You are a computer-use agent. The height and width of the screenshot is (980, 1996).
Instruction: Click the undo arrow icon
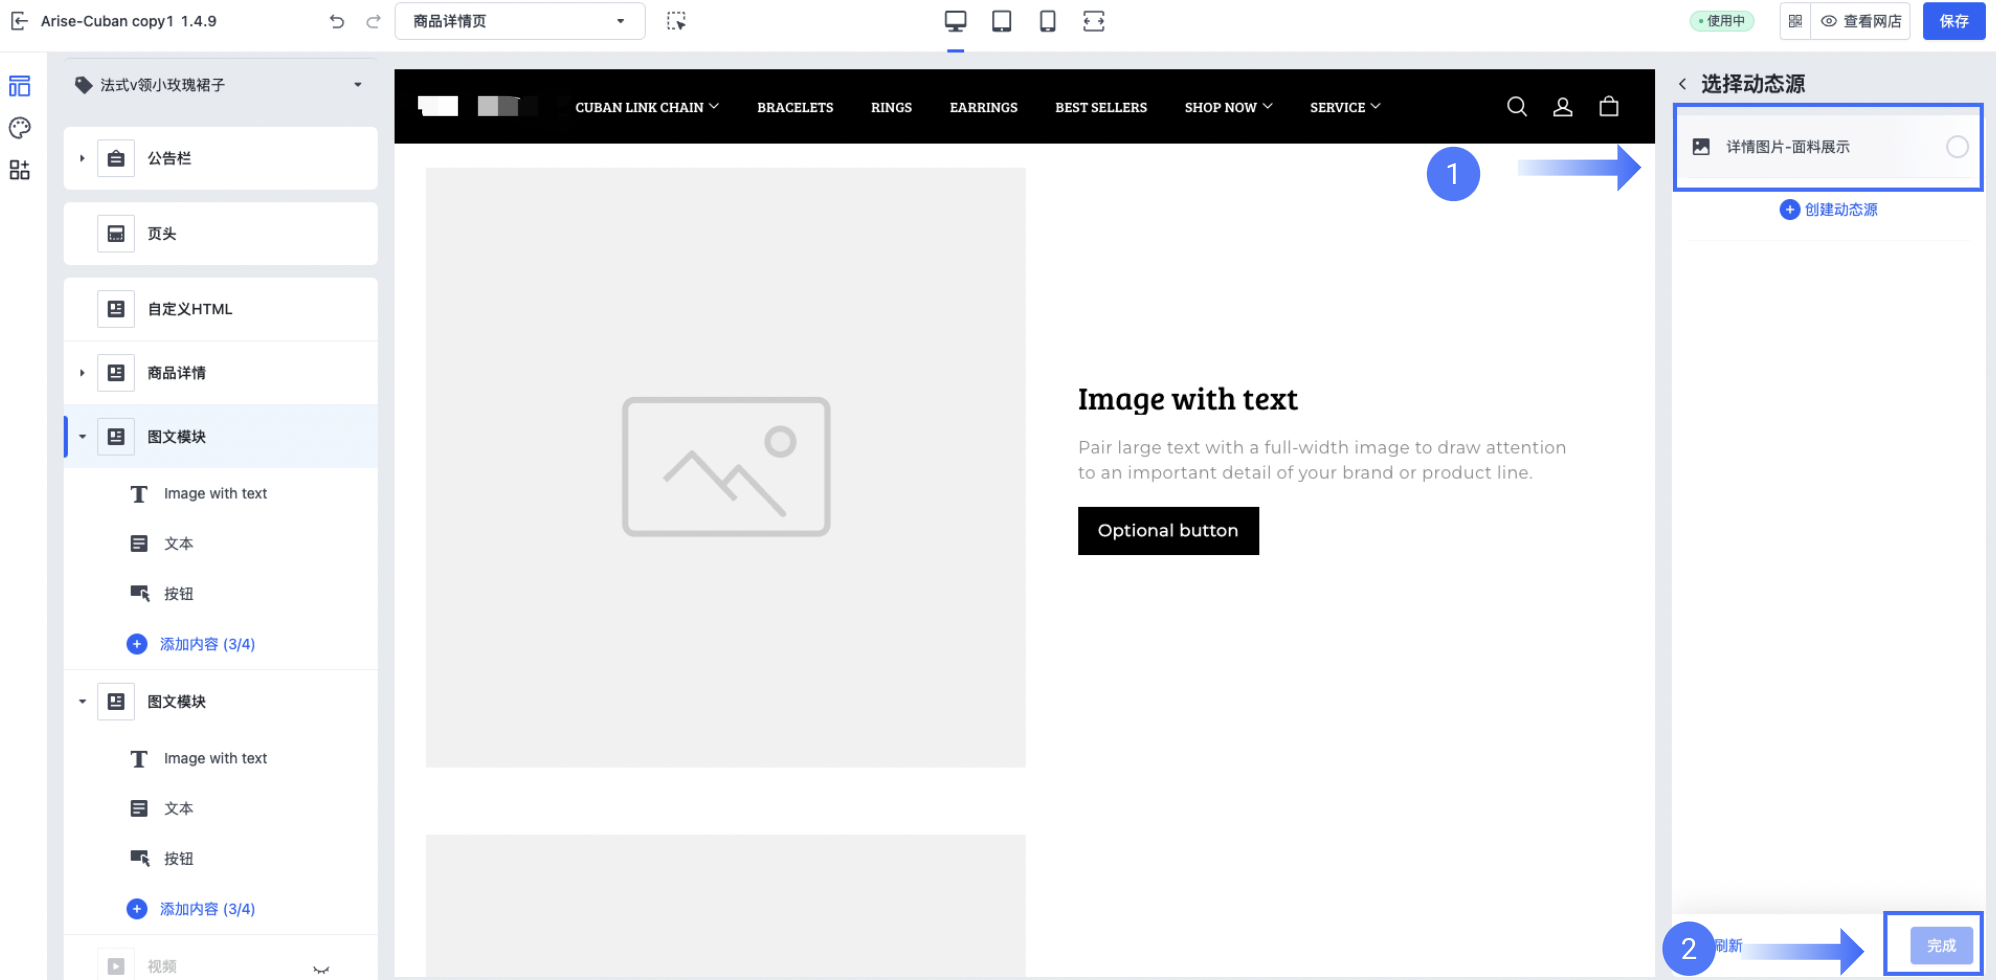[x=337, y=21]
